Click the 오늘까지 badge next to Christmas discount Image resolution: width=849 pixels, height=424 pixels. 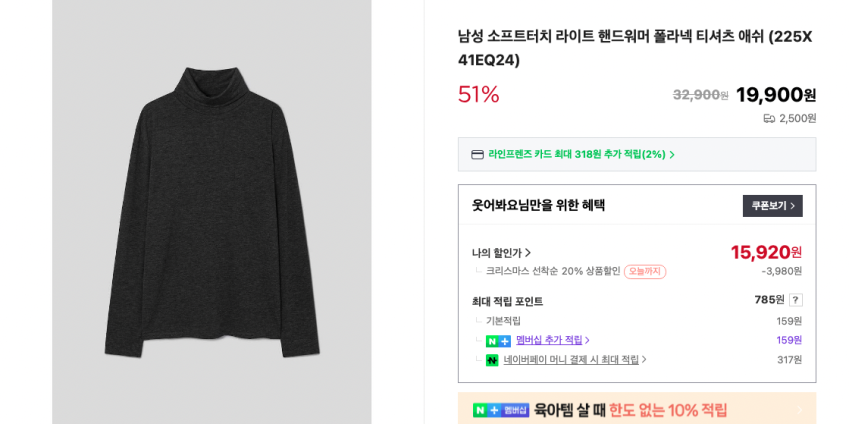pos(645,272)
